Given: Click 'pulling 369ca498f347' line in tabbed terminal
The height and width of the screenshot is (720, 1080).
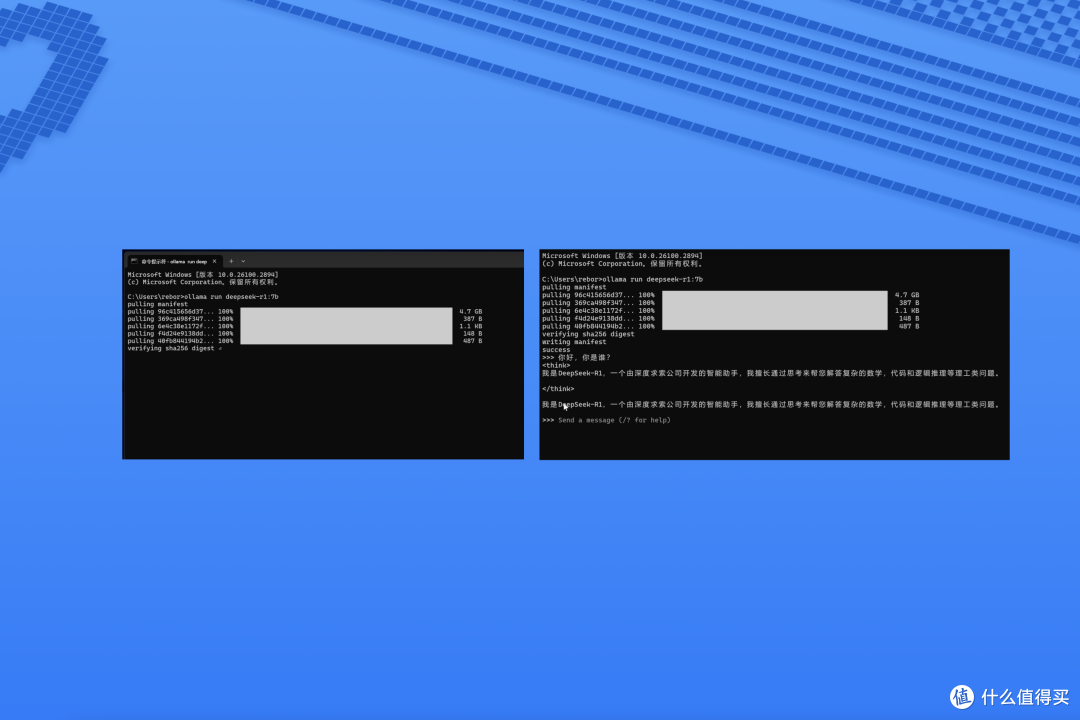Looking at the screenshot, I should [x=180, y=319].
